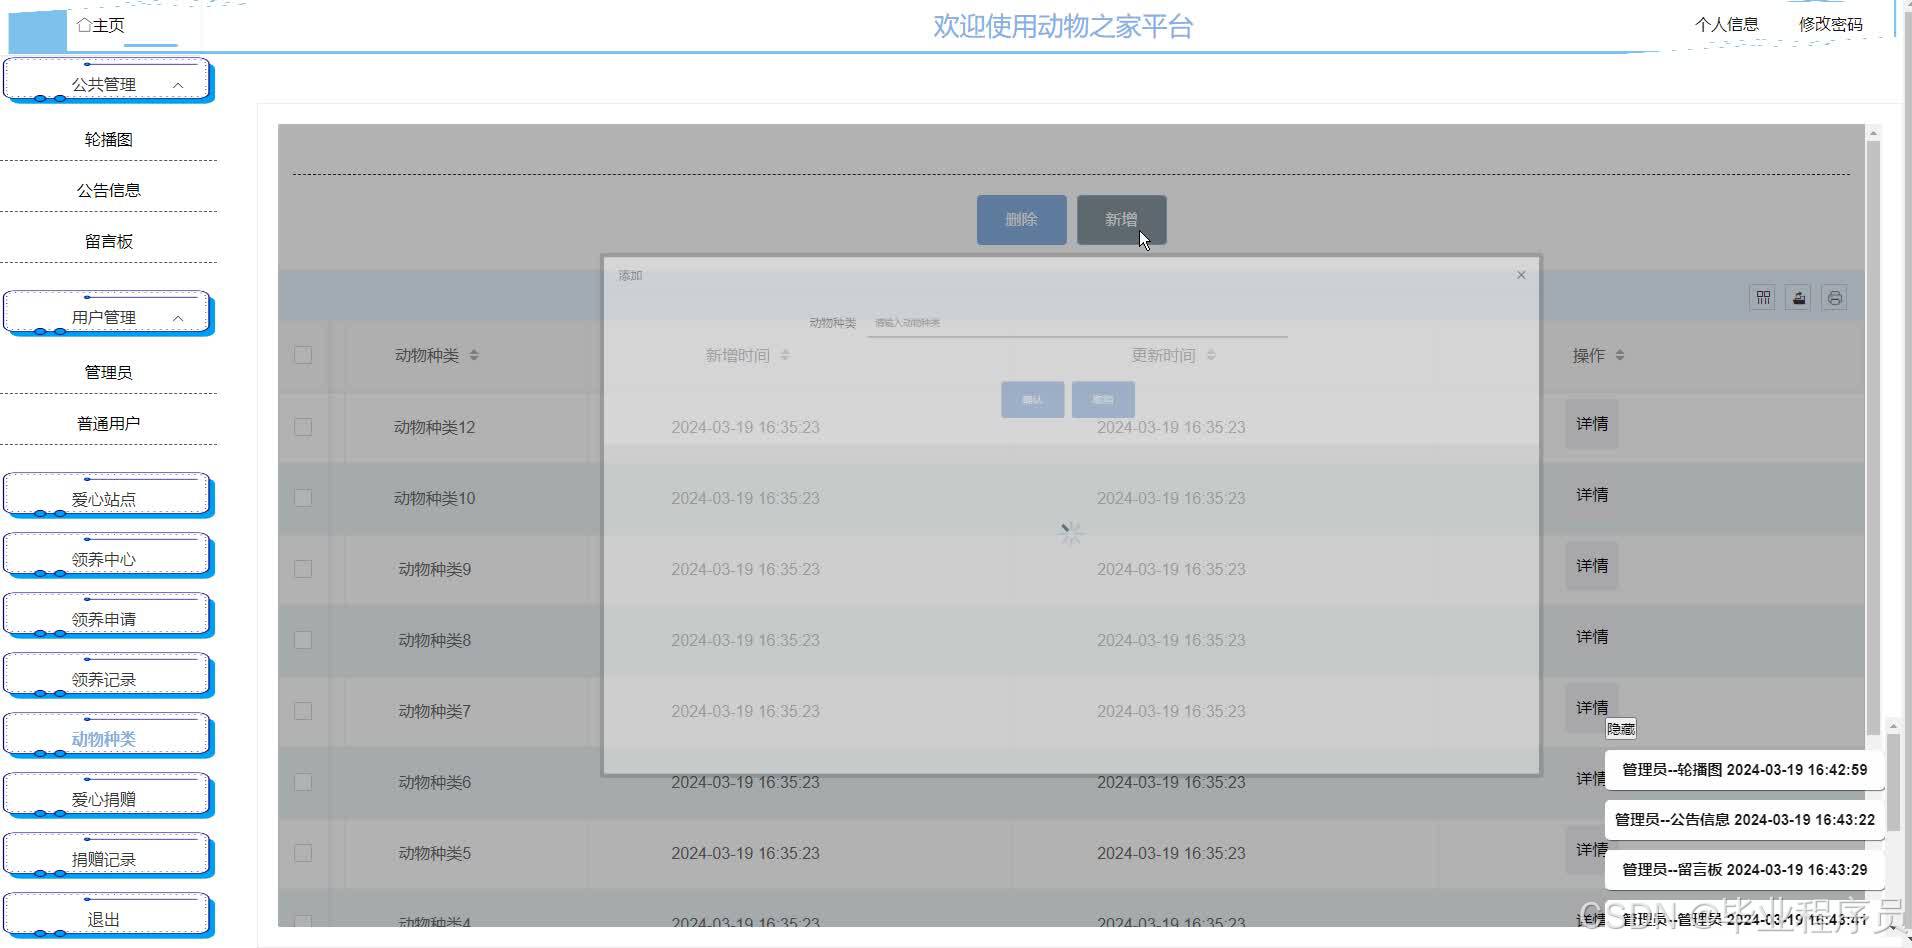Click 退出 to log out
Screen dimensions: 1912x948
pos(107,916)
